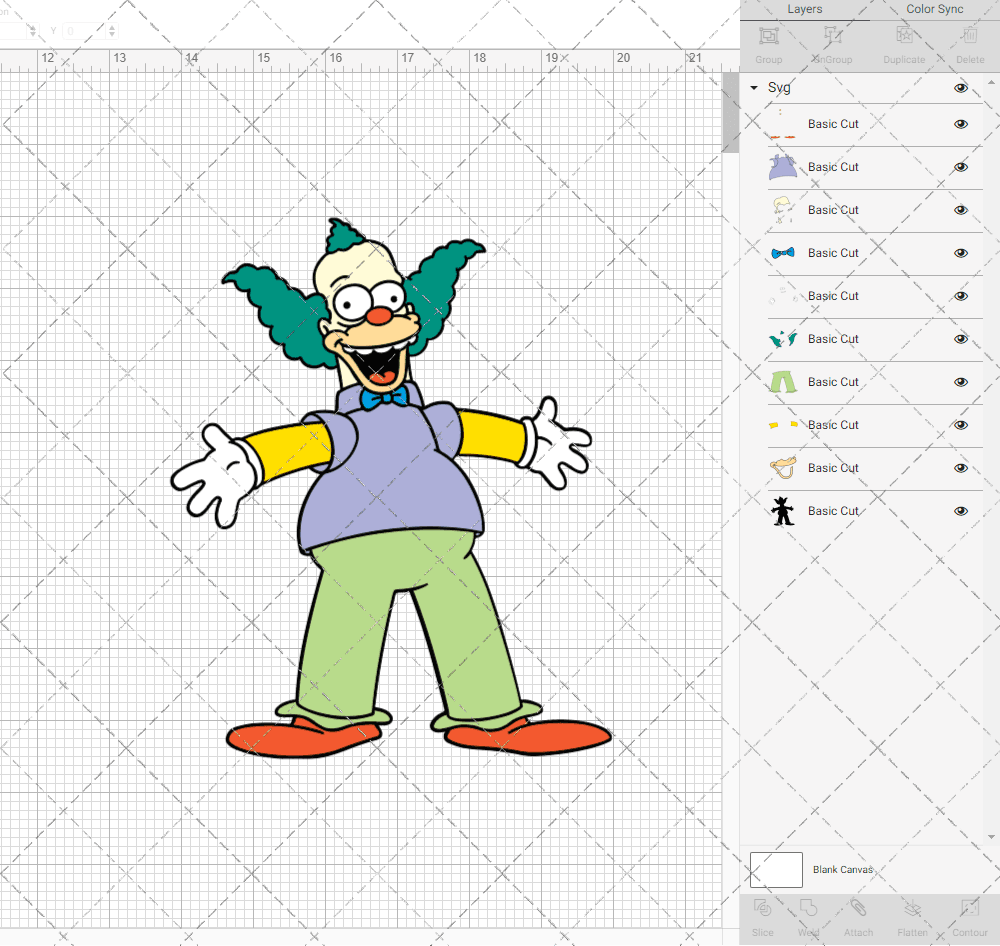Click Layers panel scroll-up arrow

click(991, 83)
